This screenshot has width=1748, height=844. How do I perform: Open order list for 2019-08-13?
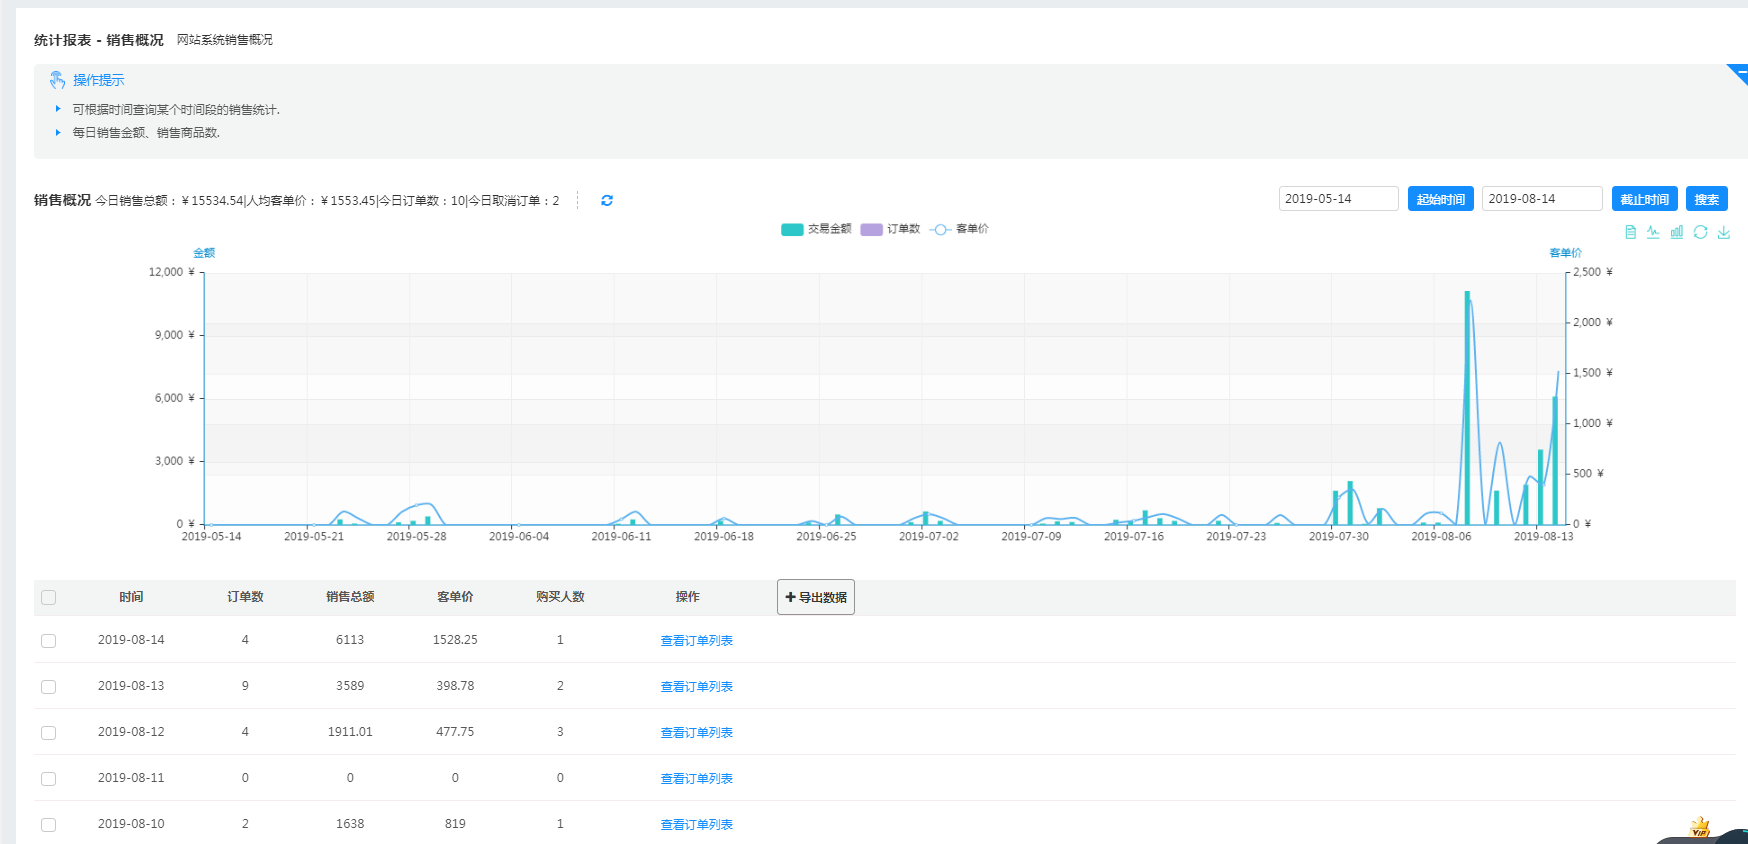(696, 687)
